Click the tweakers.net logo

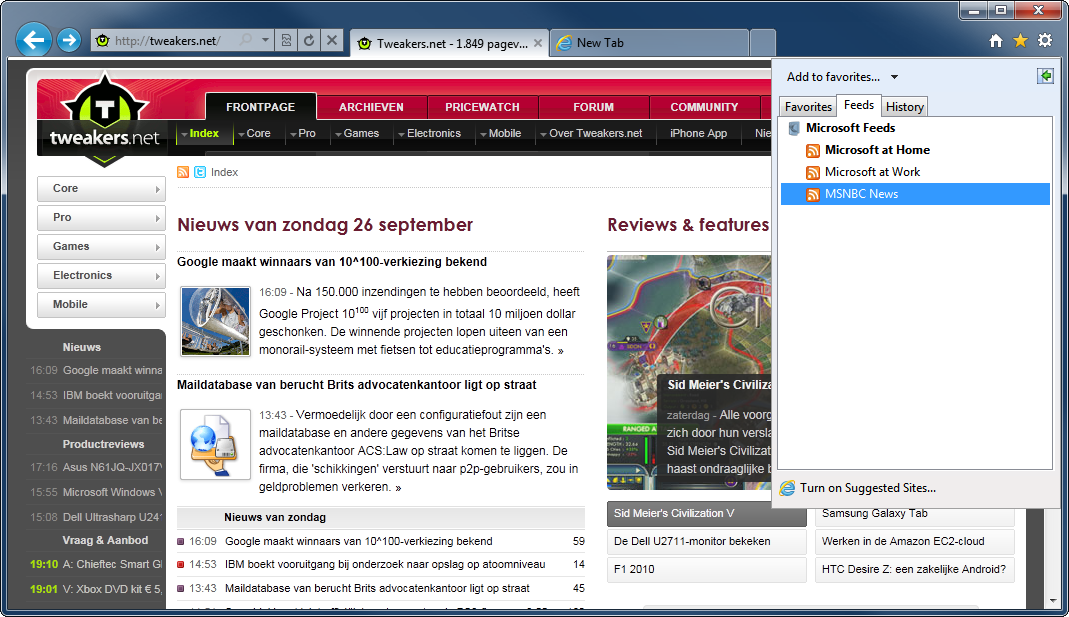[104, 120]
